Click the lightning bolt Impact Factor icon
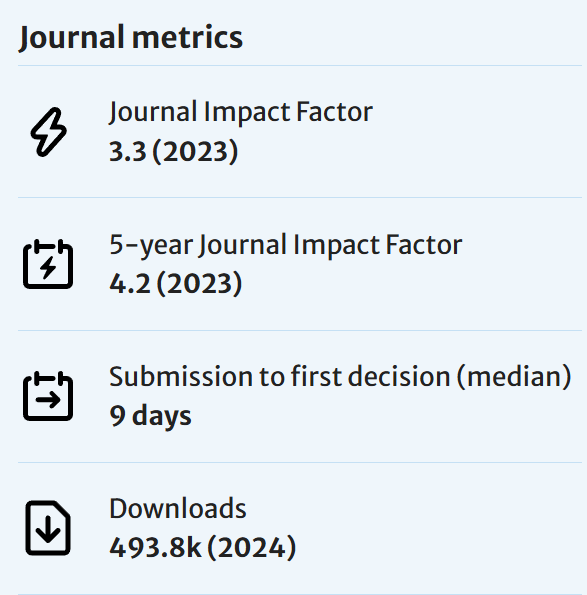 coord(49,132)
